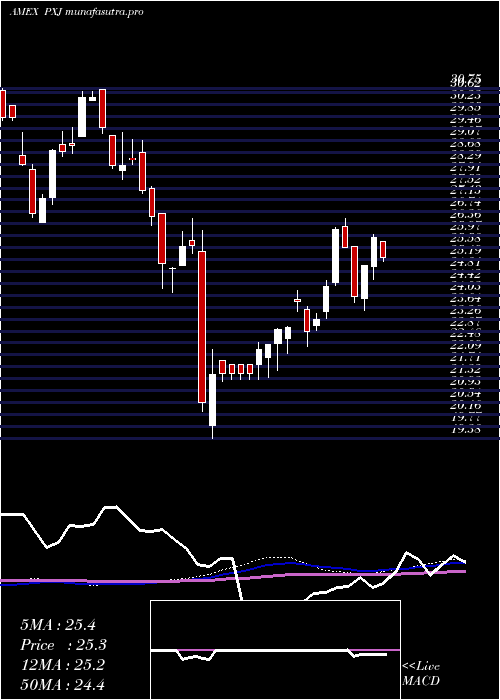The width and height of the screenshot is (500, 700).
Task: Click the 22.09 price axis label
Action: (x=465, y=346)
